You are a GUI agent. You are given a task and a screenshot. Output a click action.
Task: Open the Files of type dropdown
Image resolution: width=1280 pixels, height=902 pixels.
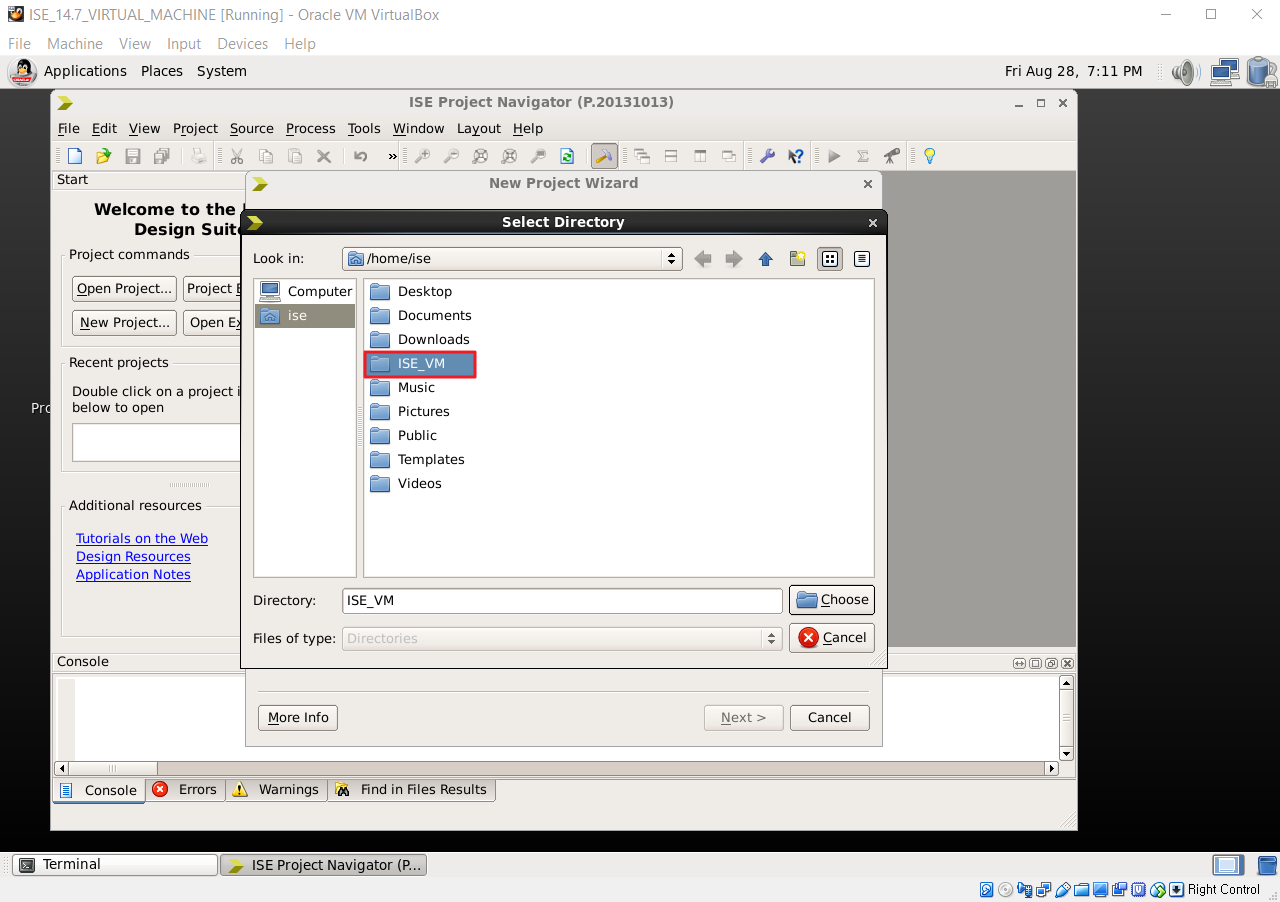point(562,638)
